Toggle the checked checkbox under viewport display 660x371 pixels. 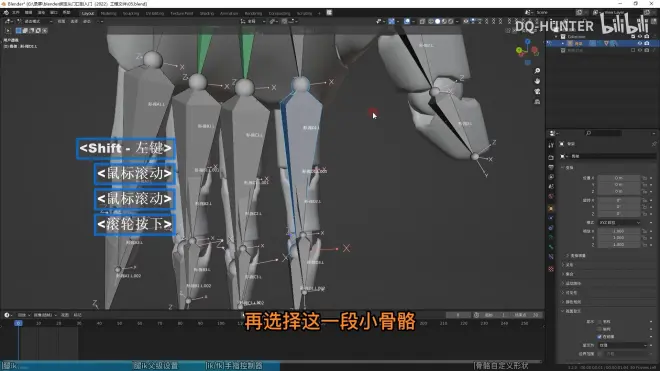[x=600, y=337]
